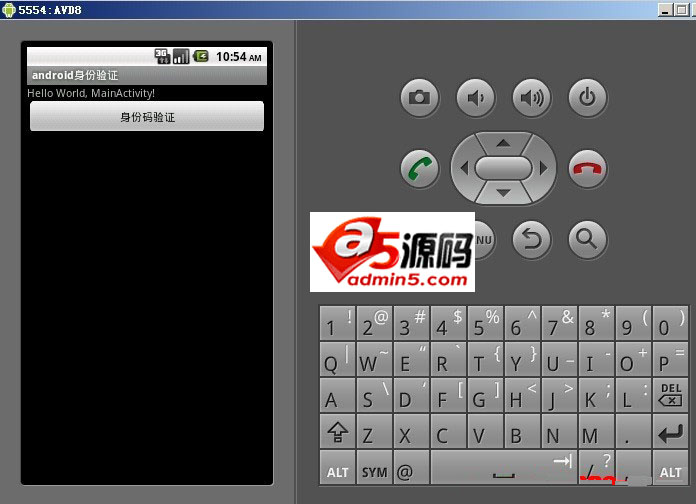This screenshot has height=504, width=696.
Task: Click the B key
Action: (x=522, y=431)
